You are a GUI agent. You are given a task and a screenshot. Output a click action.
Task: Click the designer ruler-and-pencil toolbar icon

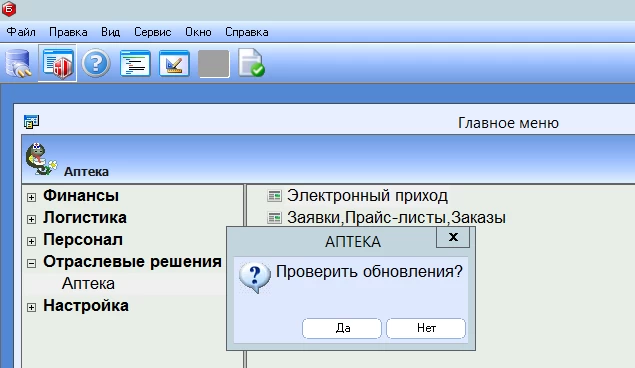coord(174,64)
